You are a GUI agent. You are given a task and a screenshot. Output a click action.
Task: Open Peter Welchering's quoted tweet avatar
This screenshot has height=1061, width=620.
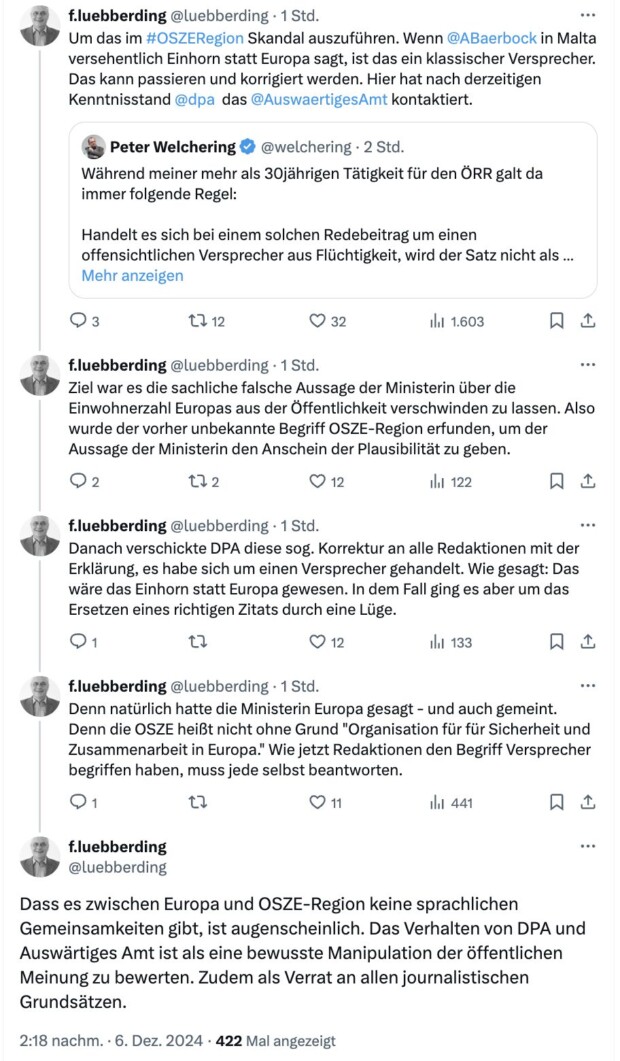tap(94, 147)
